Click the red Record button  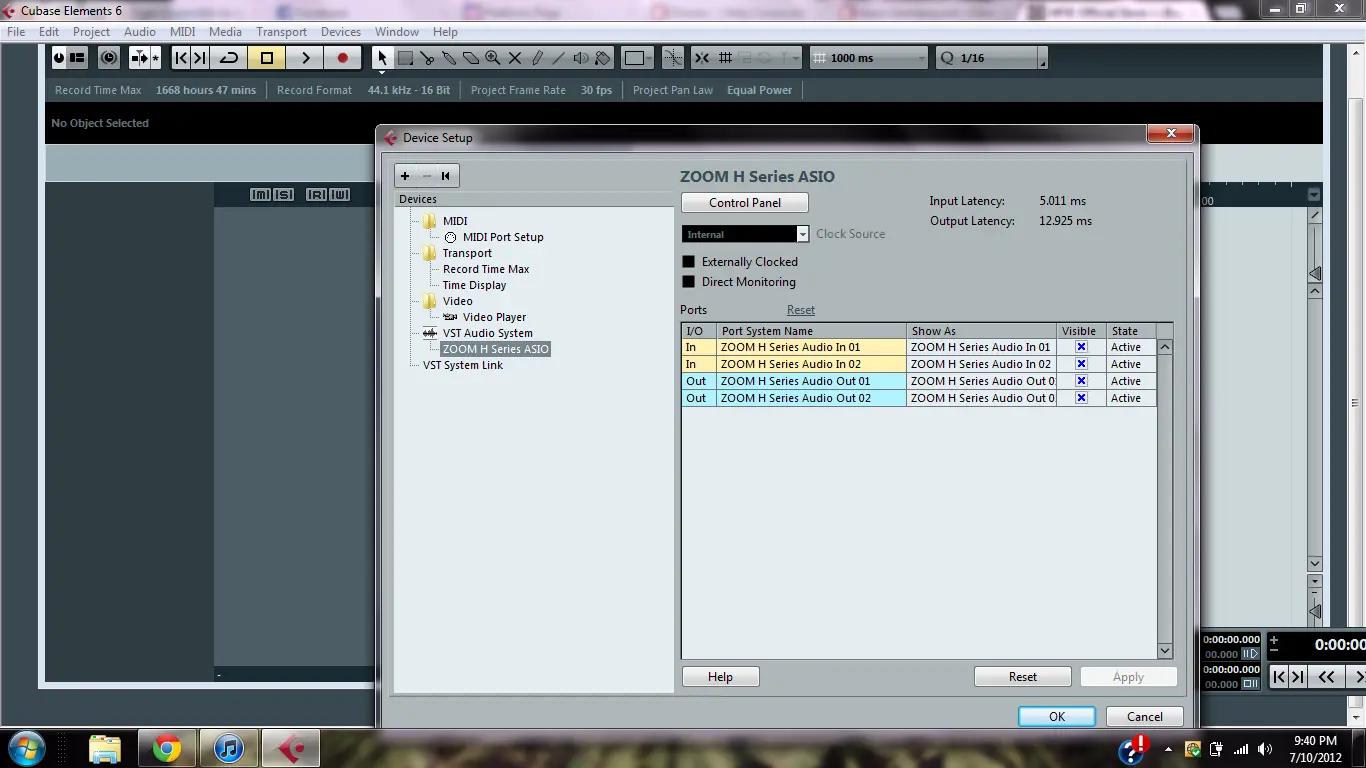[x=342, y=58]
